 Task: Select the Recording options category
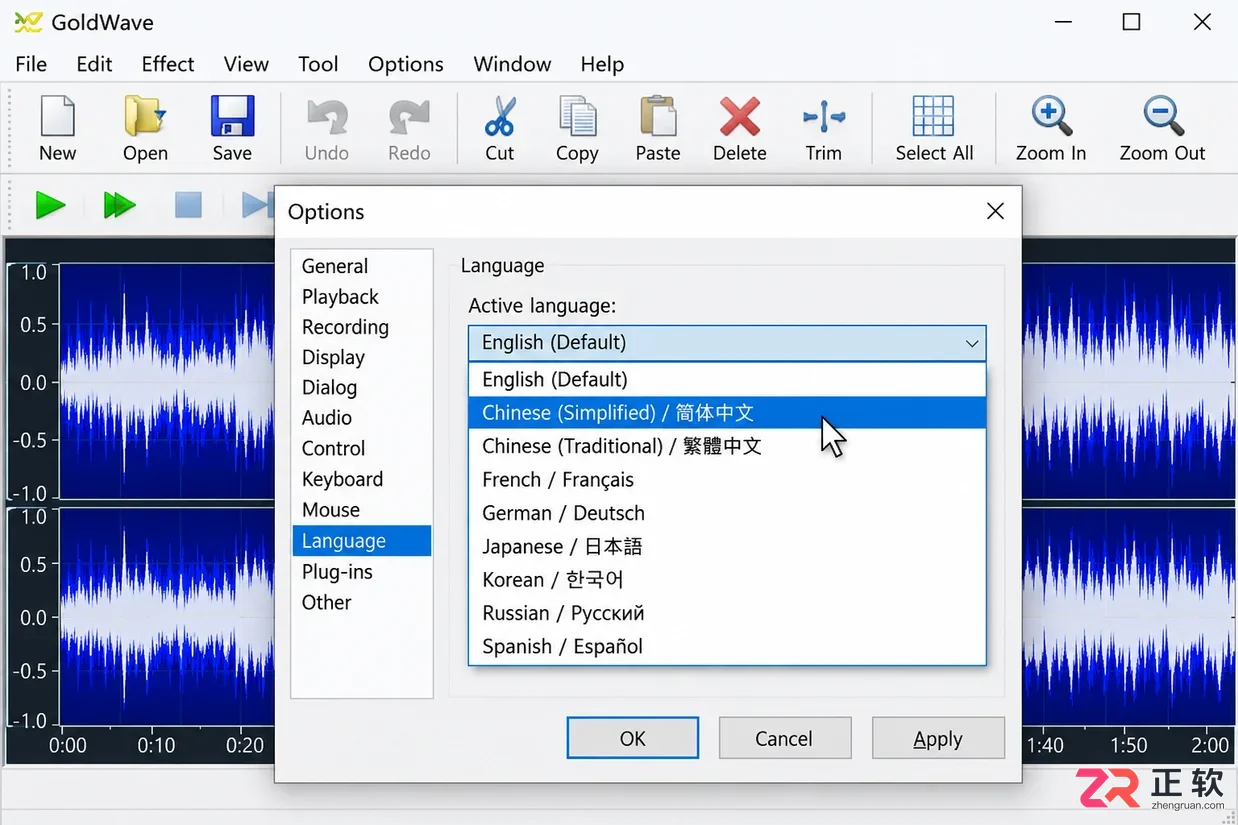click(x=362, y=327)
